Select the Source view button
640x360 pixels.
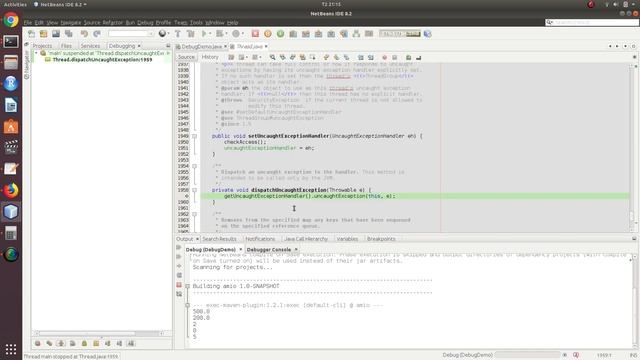tap(186, 57)
